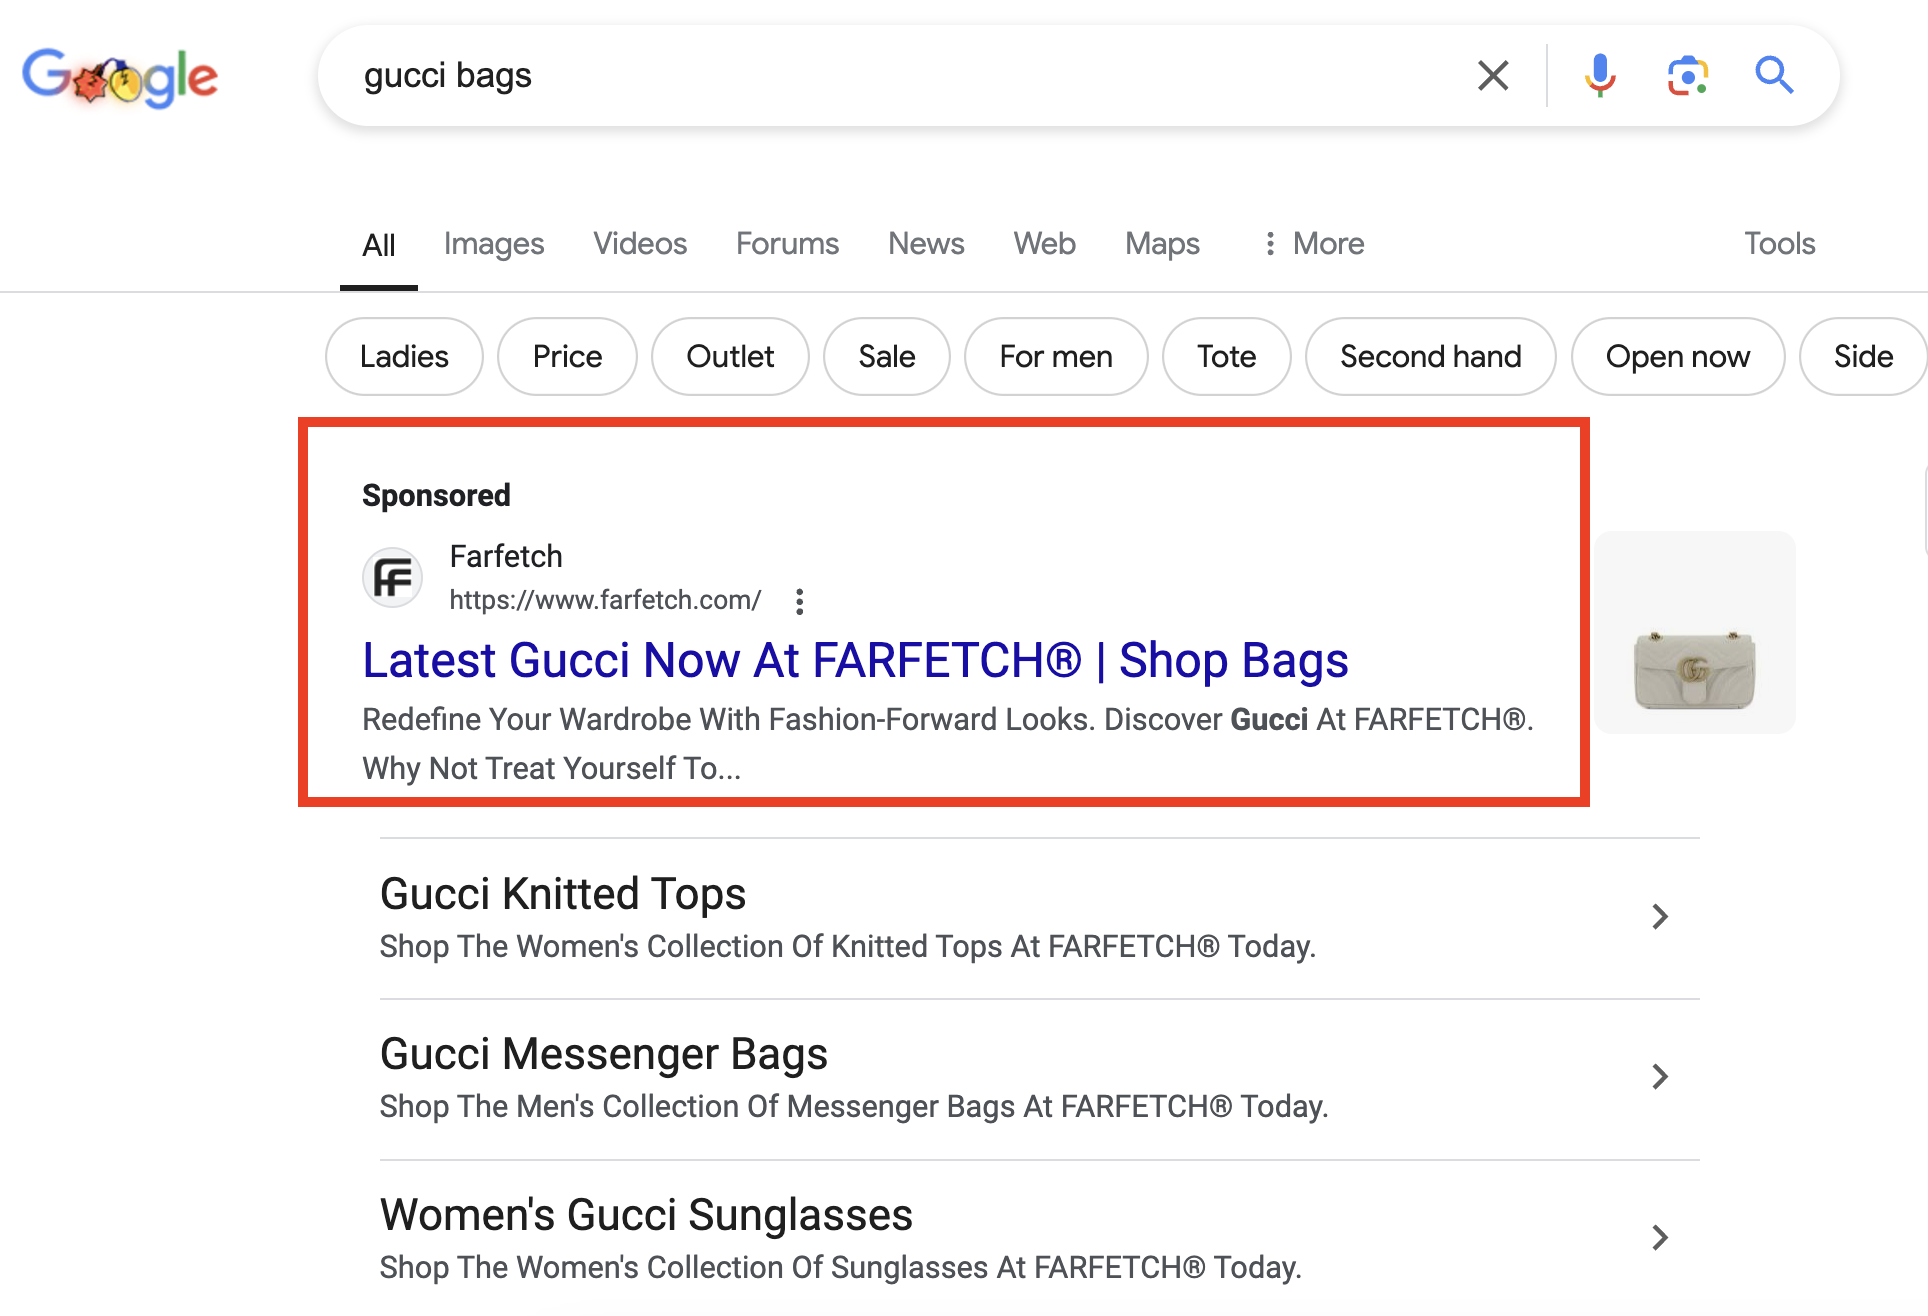Expand the More search categories menu
Screen dimensions: 1928x1316
1313,244
